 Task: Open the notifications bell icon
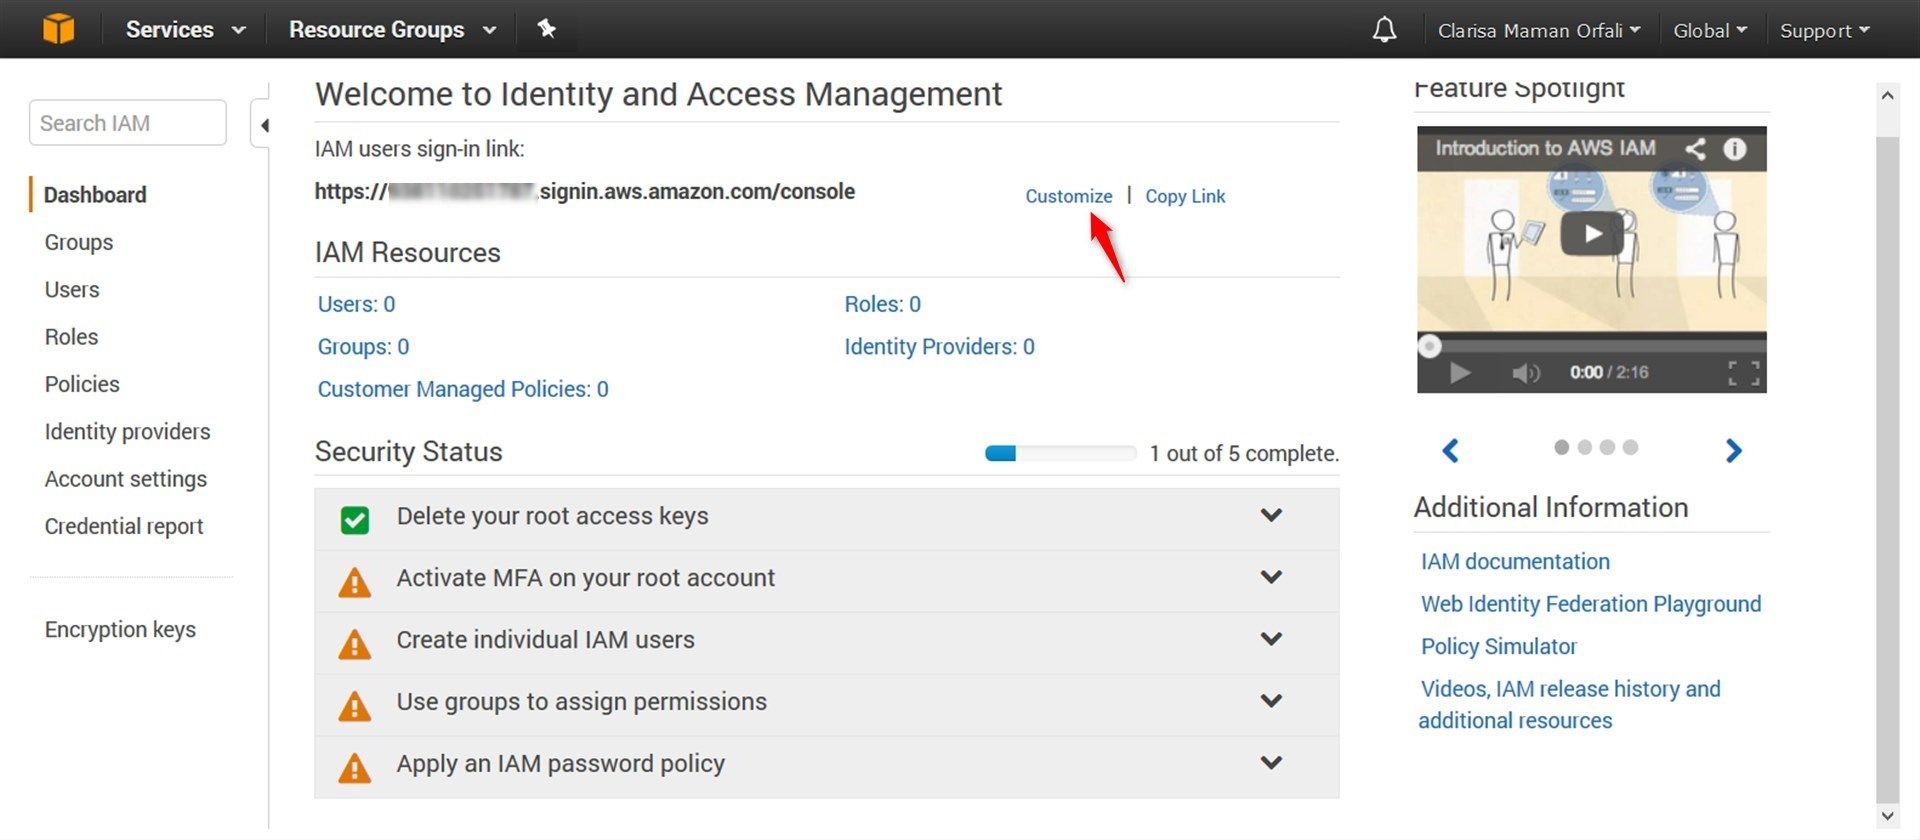tap(1384, 30)
